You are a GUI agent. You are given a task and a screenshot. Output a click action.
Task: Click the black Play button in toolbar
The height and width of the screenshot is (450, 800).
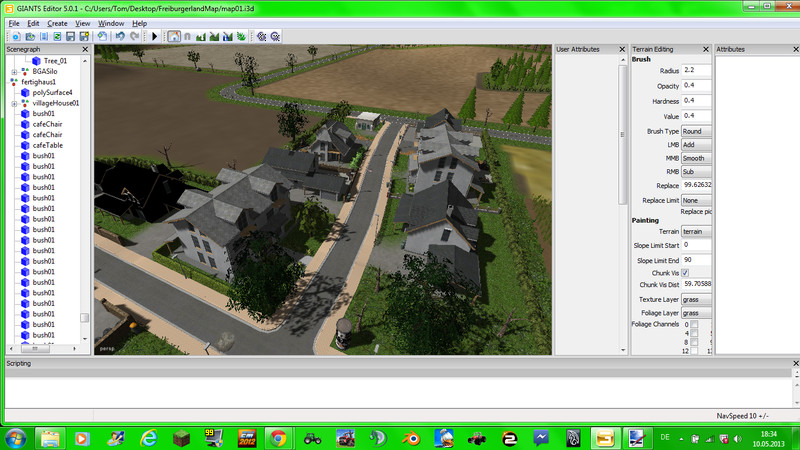coord(155,36)
